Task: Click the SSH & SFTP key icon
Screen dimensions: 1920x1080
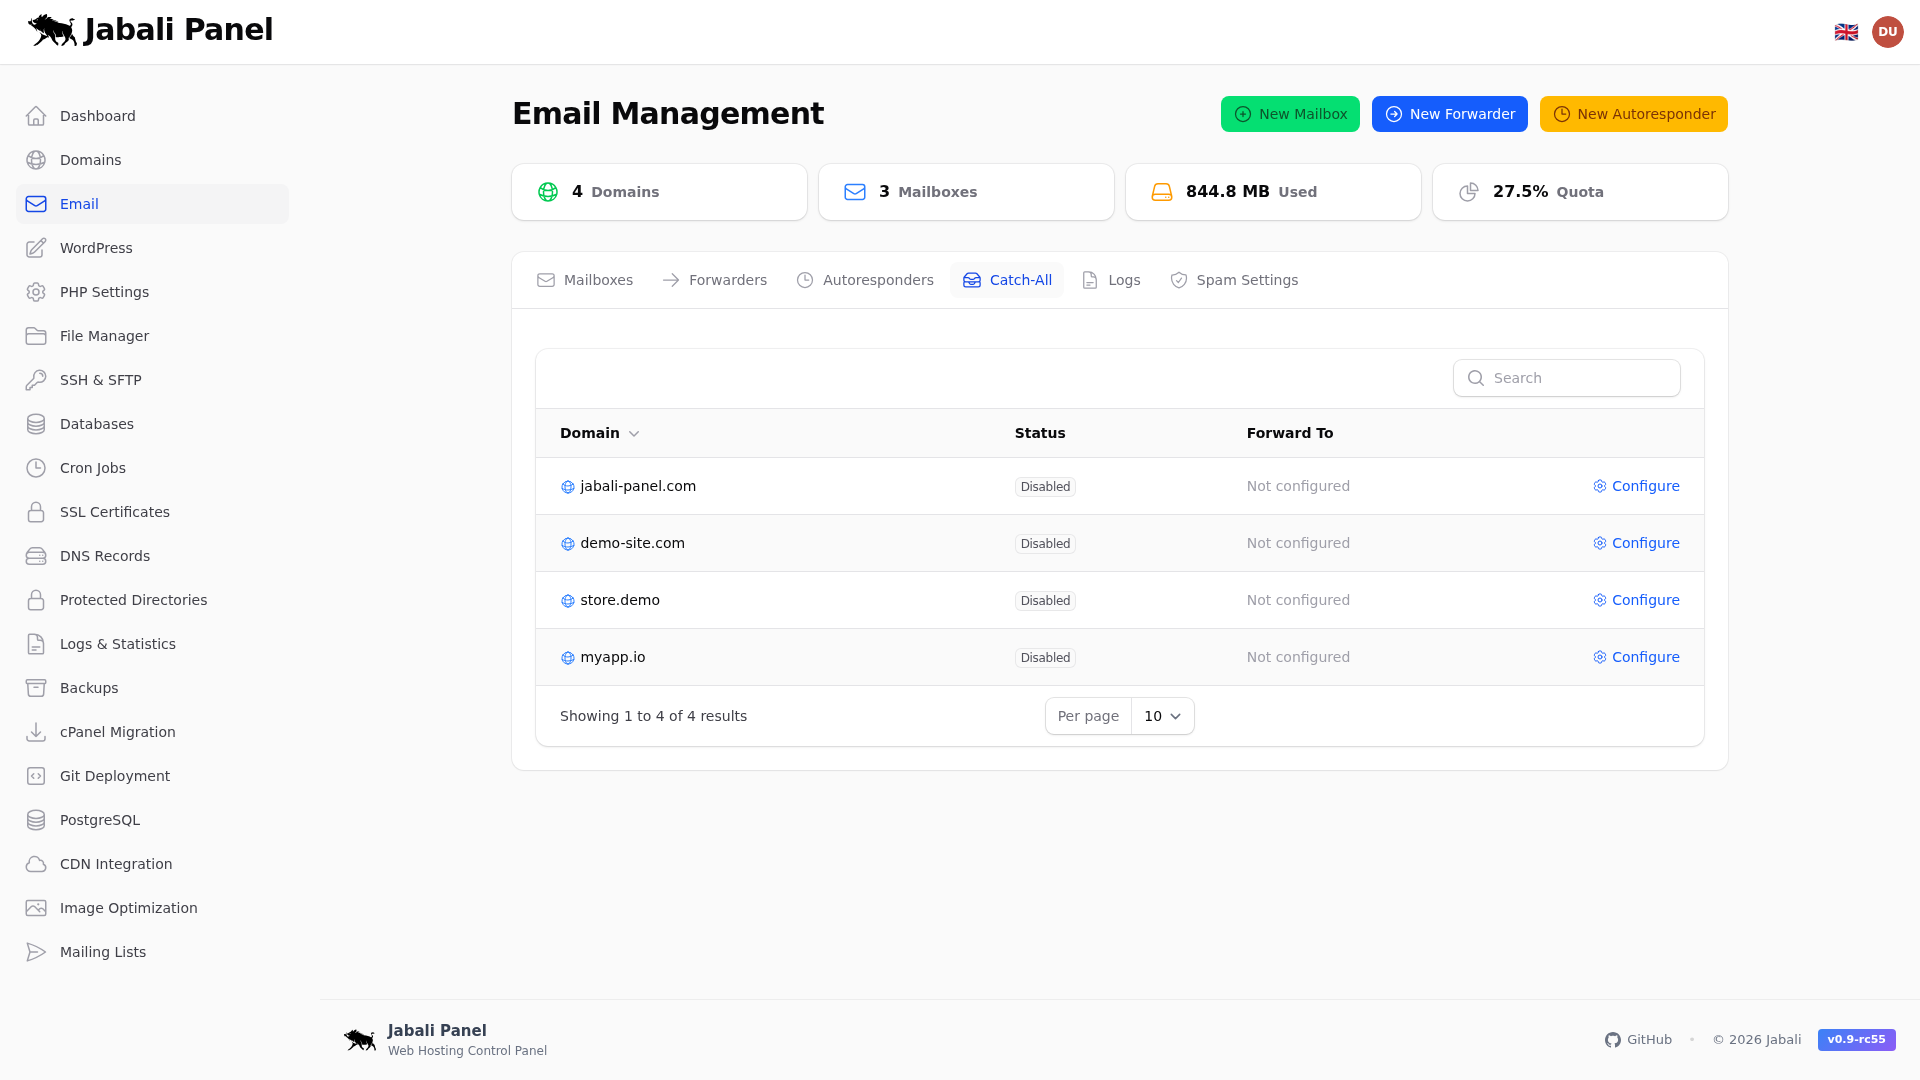Action: [36, 380]
